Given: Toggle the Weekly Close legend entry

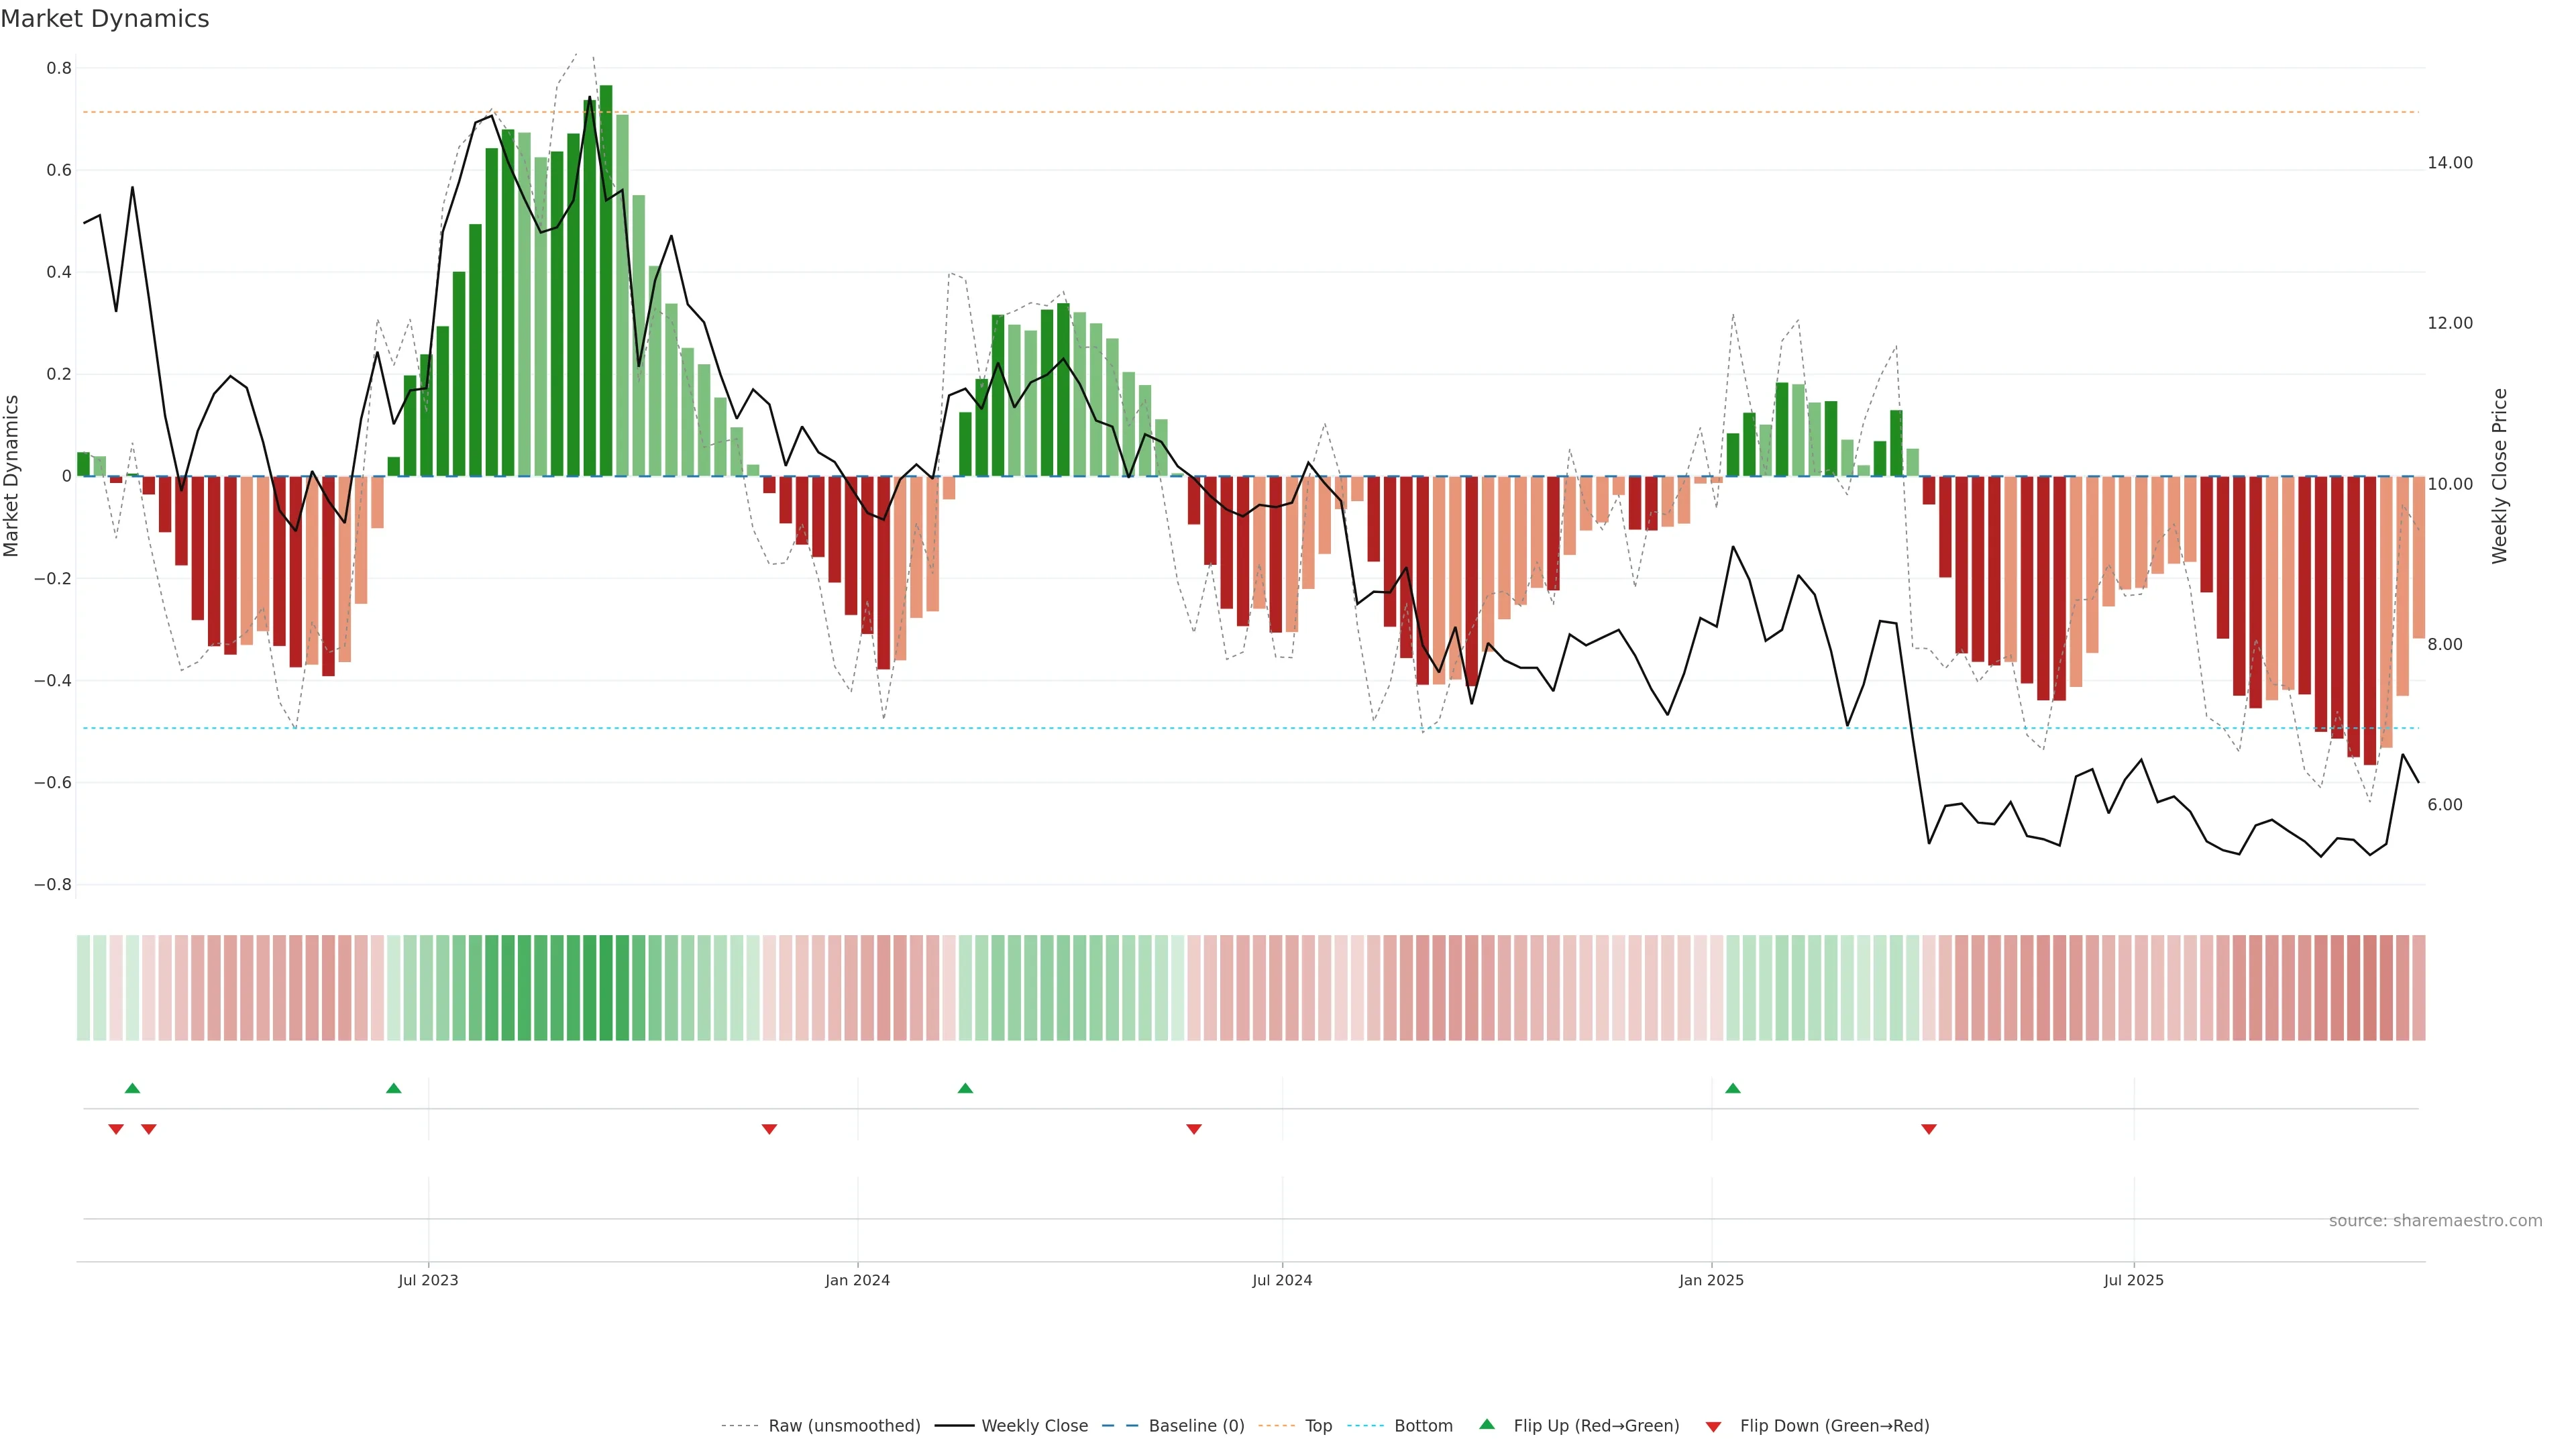Looking at the screenshot, I should (x=1033, y=1426).
